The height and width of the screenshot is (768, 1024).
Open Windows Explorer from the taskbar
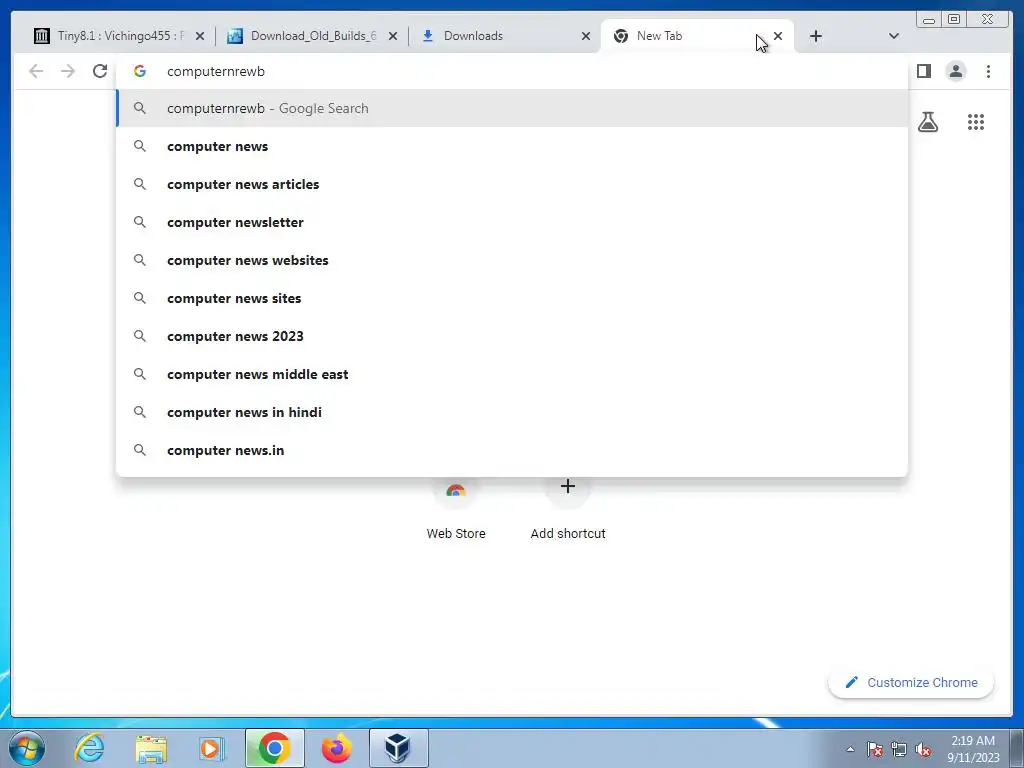151,748
